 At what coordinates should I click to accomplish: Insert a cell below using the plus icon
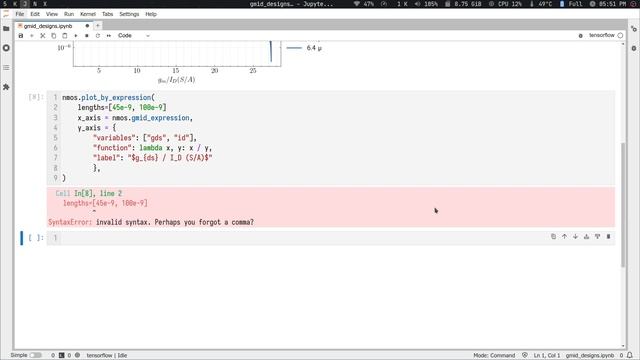[31, 36]
